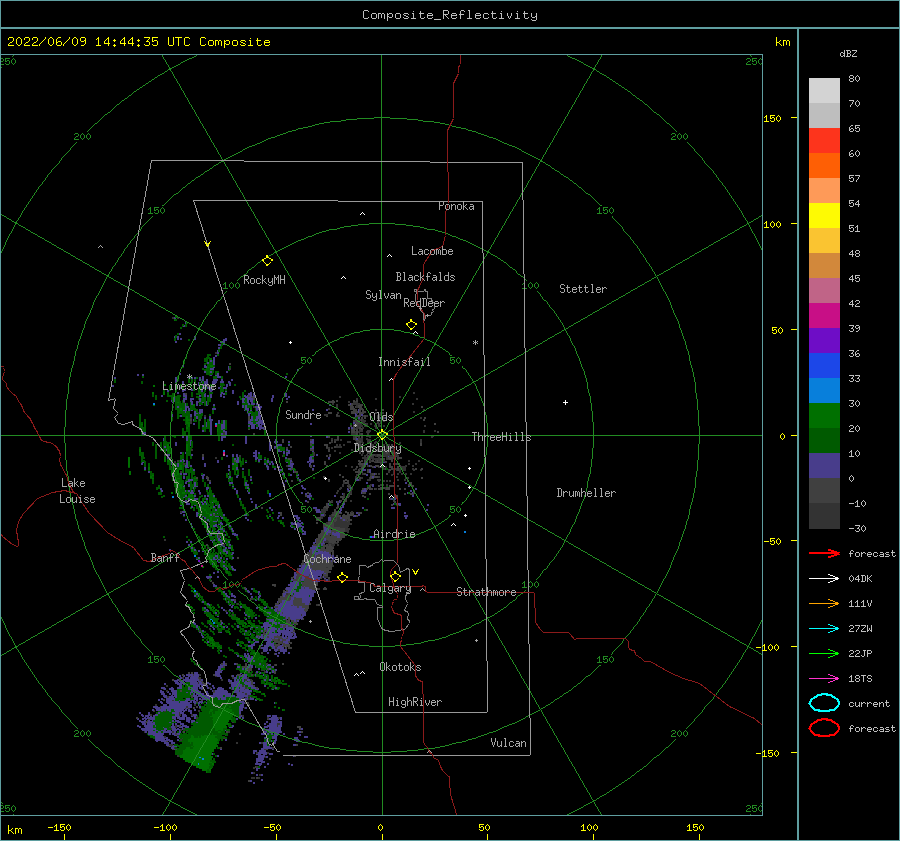
Task: Click the Banff town label
Action: pyautogui.click(x=165, y=557)
